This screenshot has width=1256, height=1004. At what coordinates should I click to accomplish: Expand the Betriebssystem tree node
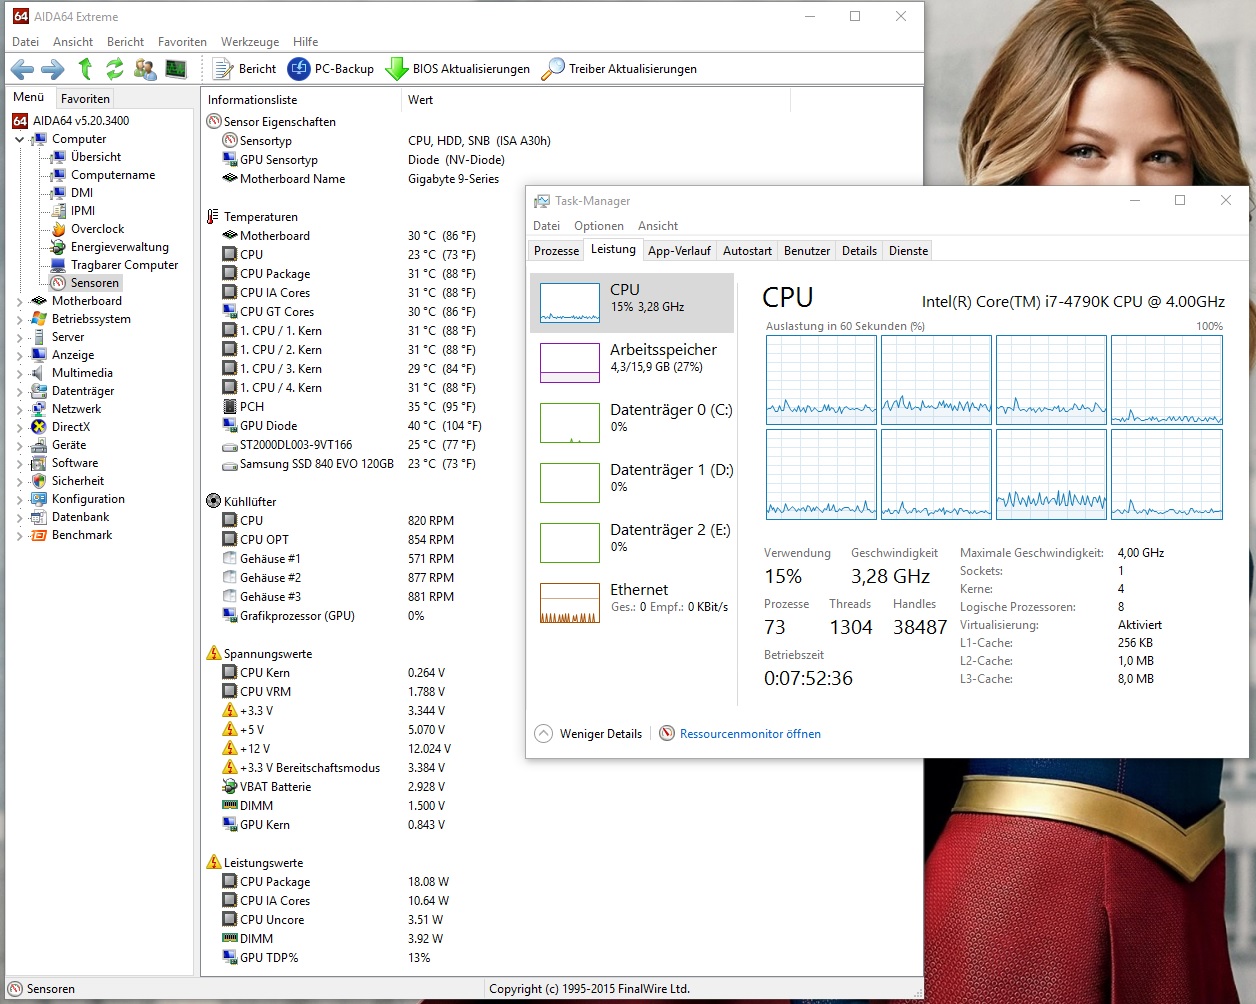pyautogui.click(x=20, y=320)
